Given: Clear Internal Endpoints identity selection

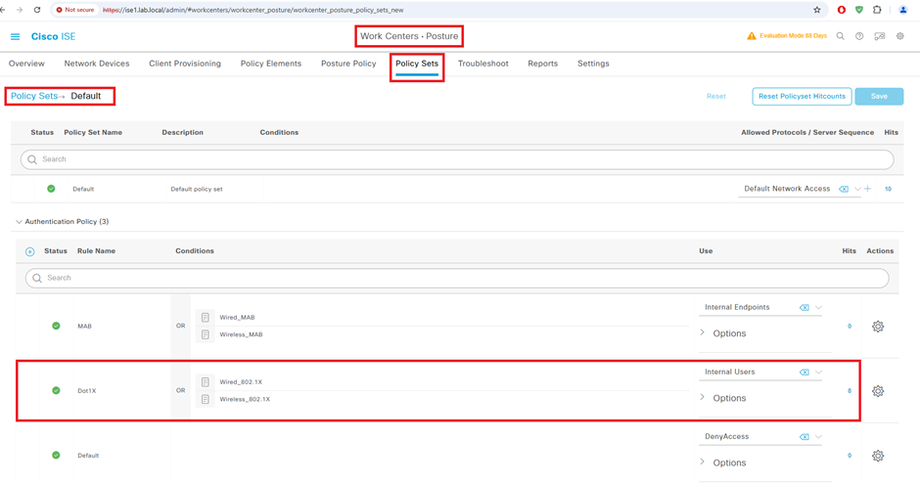Looking at the screenshot, I should [x=804, y=307].
